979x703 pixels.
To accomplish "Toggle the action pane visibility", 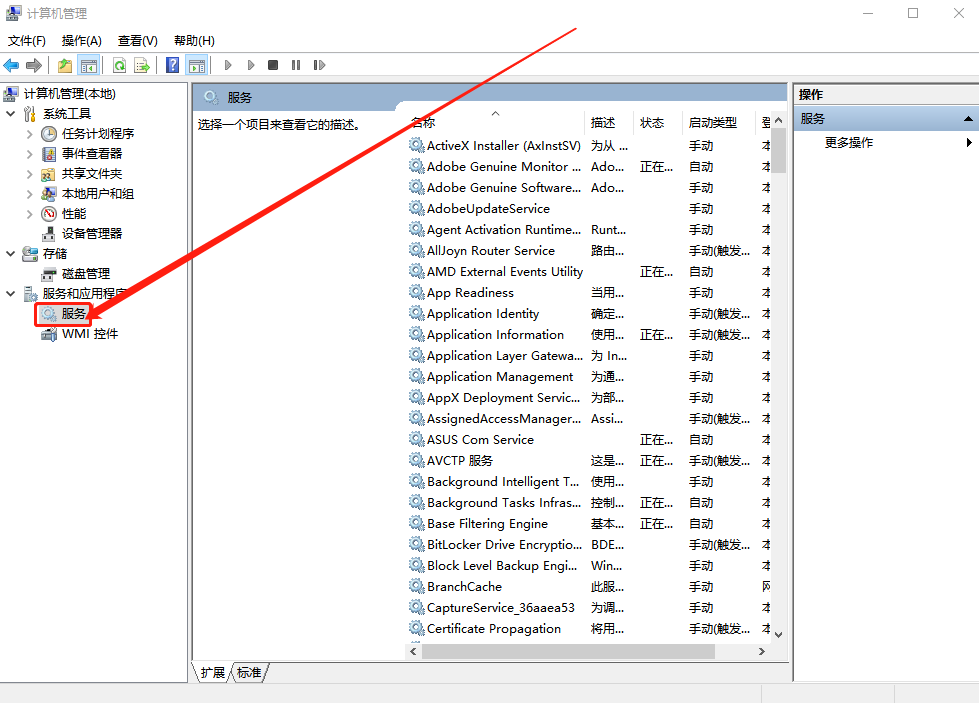I will point(196,65).
